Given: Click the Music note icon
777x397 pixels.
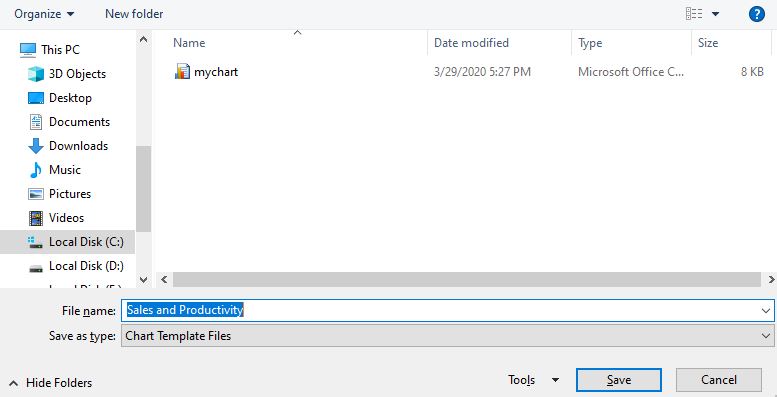Looking at the screenshot, I should coord(36,170).
